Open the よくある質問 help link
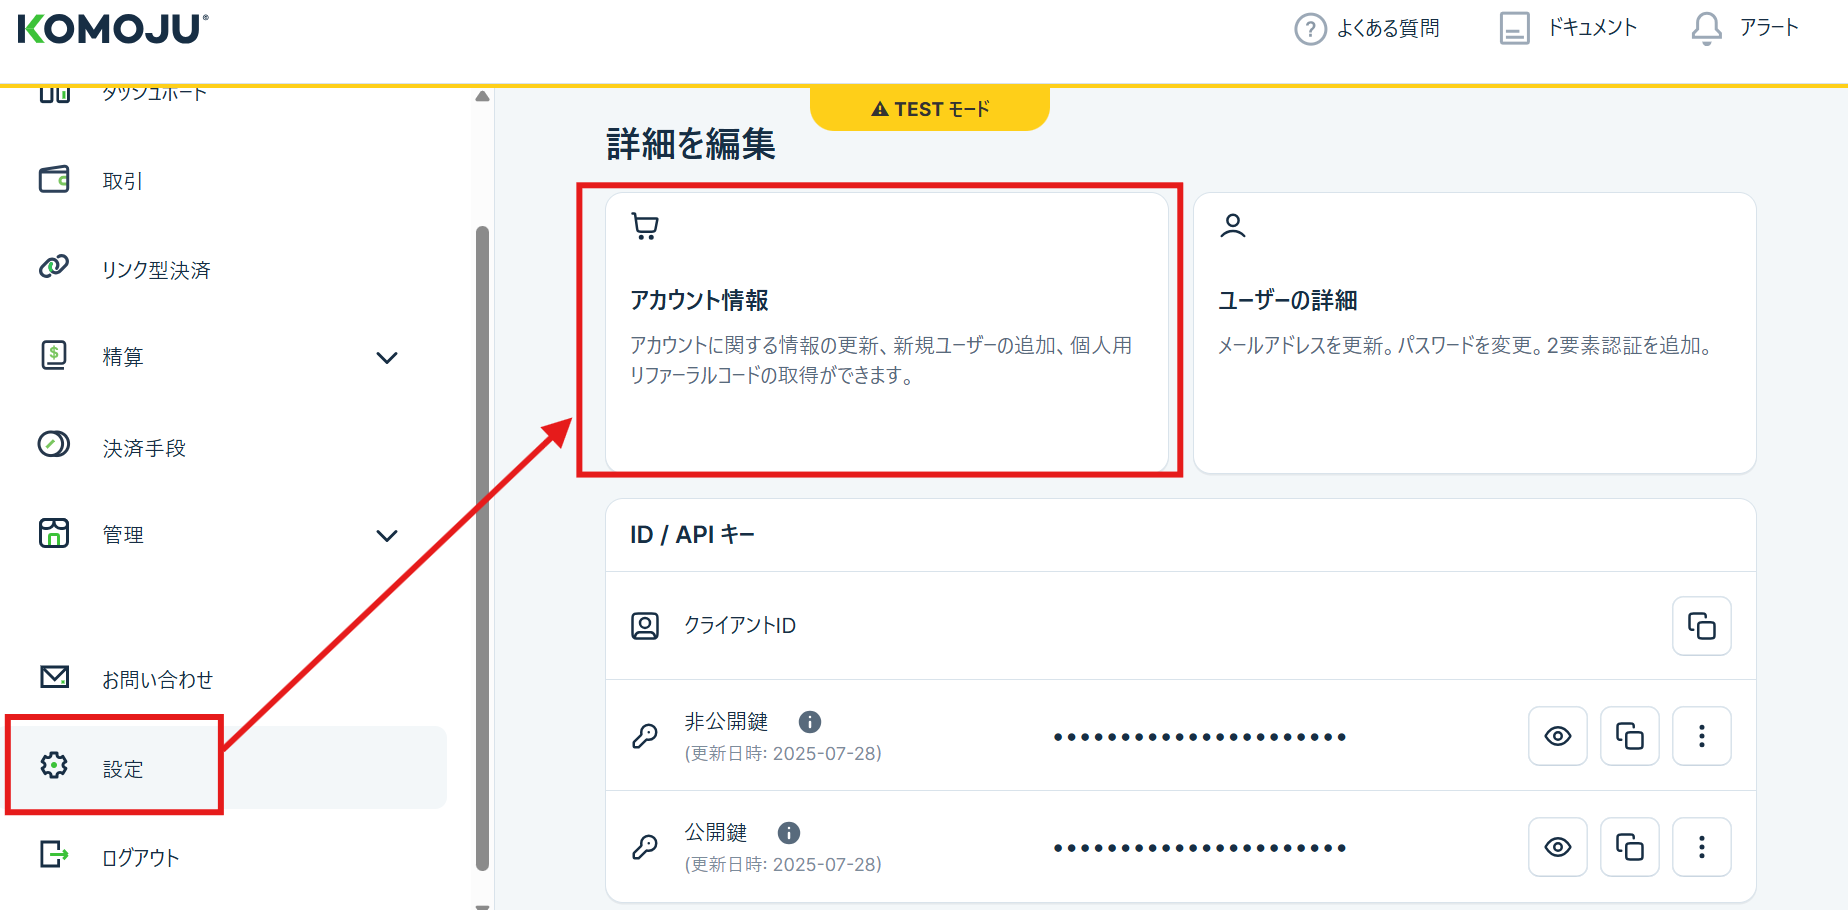Image resolution: width=1848 pixels, height=910 pixels. pyautogui.click(x=1367, y=28)
